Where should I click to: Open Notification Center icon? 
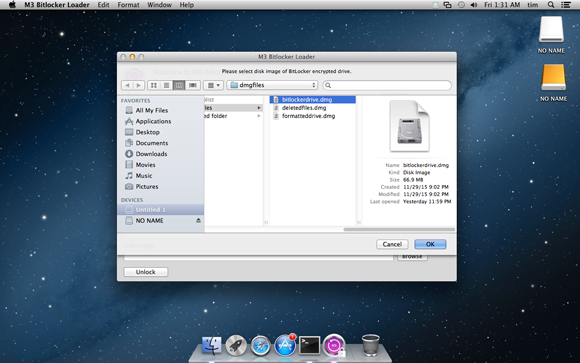coord(566,5)
